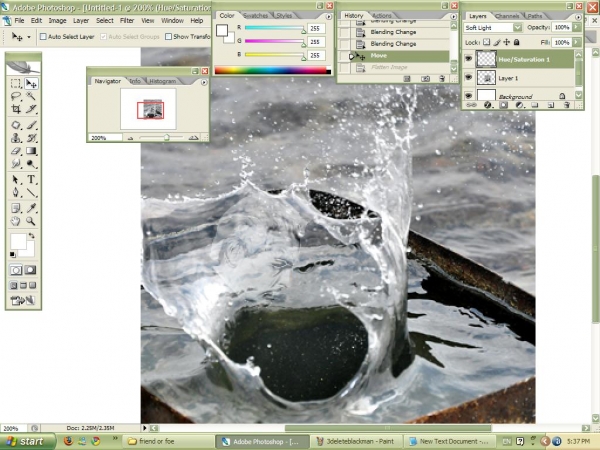The width and height of the screenshot is (600, 450).
Task: Select the Eraser tool
Action: click(16, 151)
